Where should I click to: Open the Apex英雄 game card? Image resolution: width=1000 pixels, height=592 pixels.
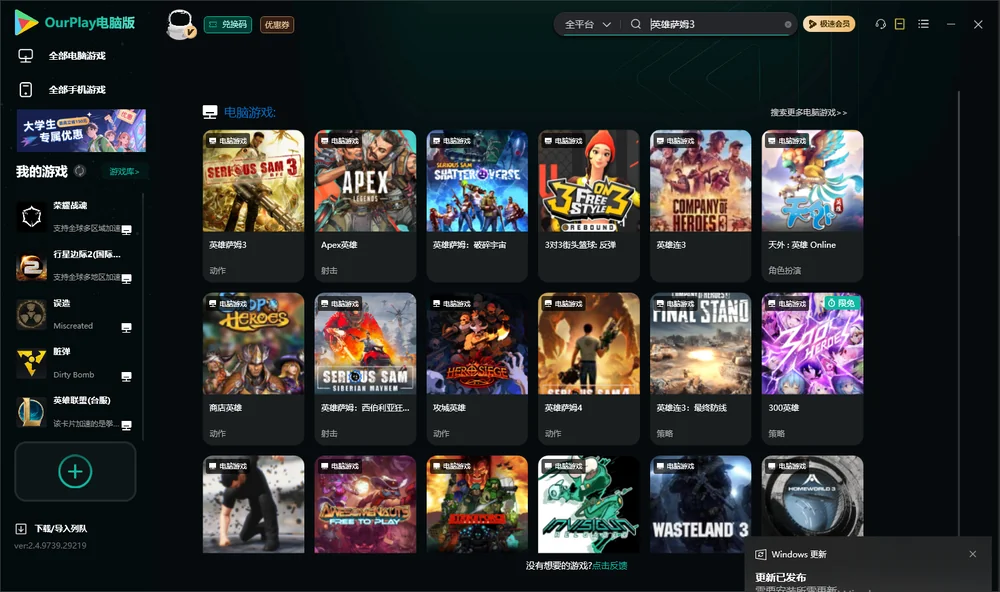365,205
